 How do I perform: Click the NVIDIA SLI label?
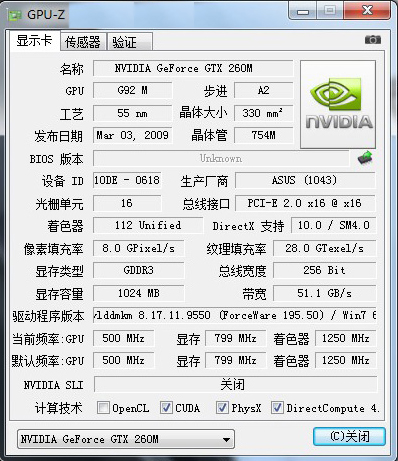53,385
